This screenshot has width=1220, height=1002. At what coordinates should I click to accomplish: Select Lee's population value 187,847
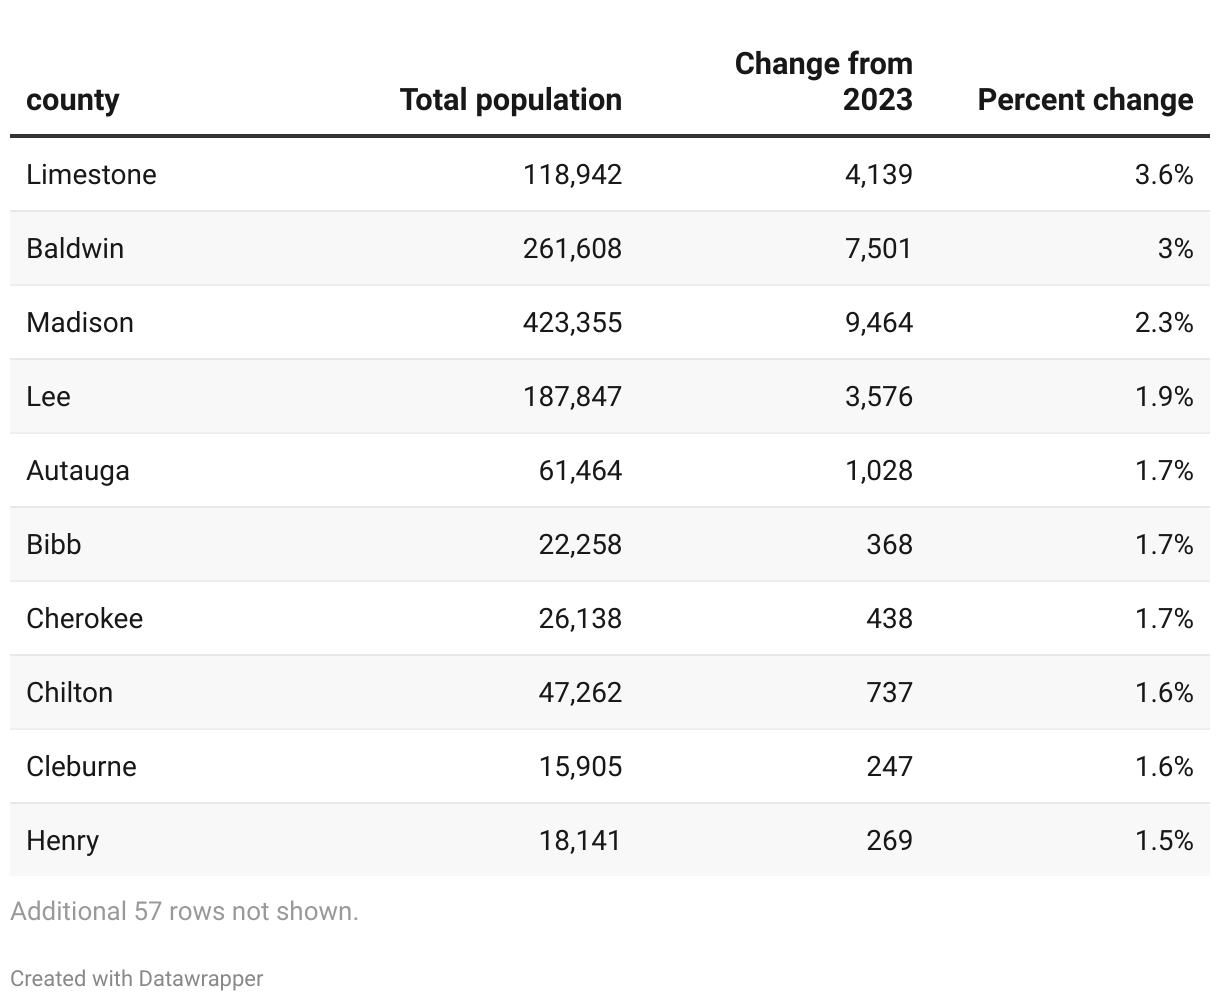pos(572,397)
